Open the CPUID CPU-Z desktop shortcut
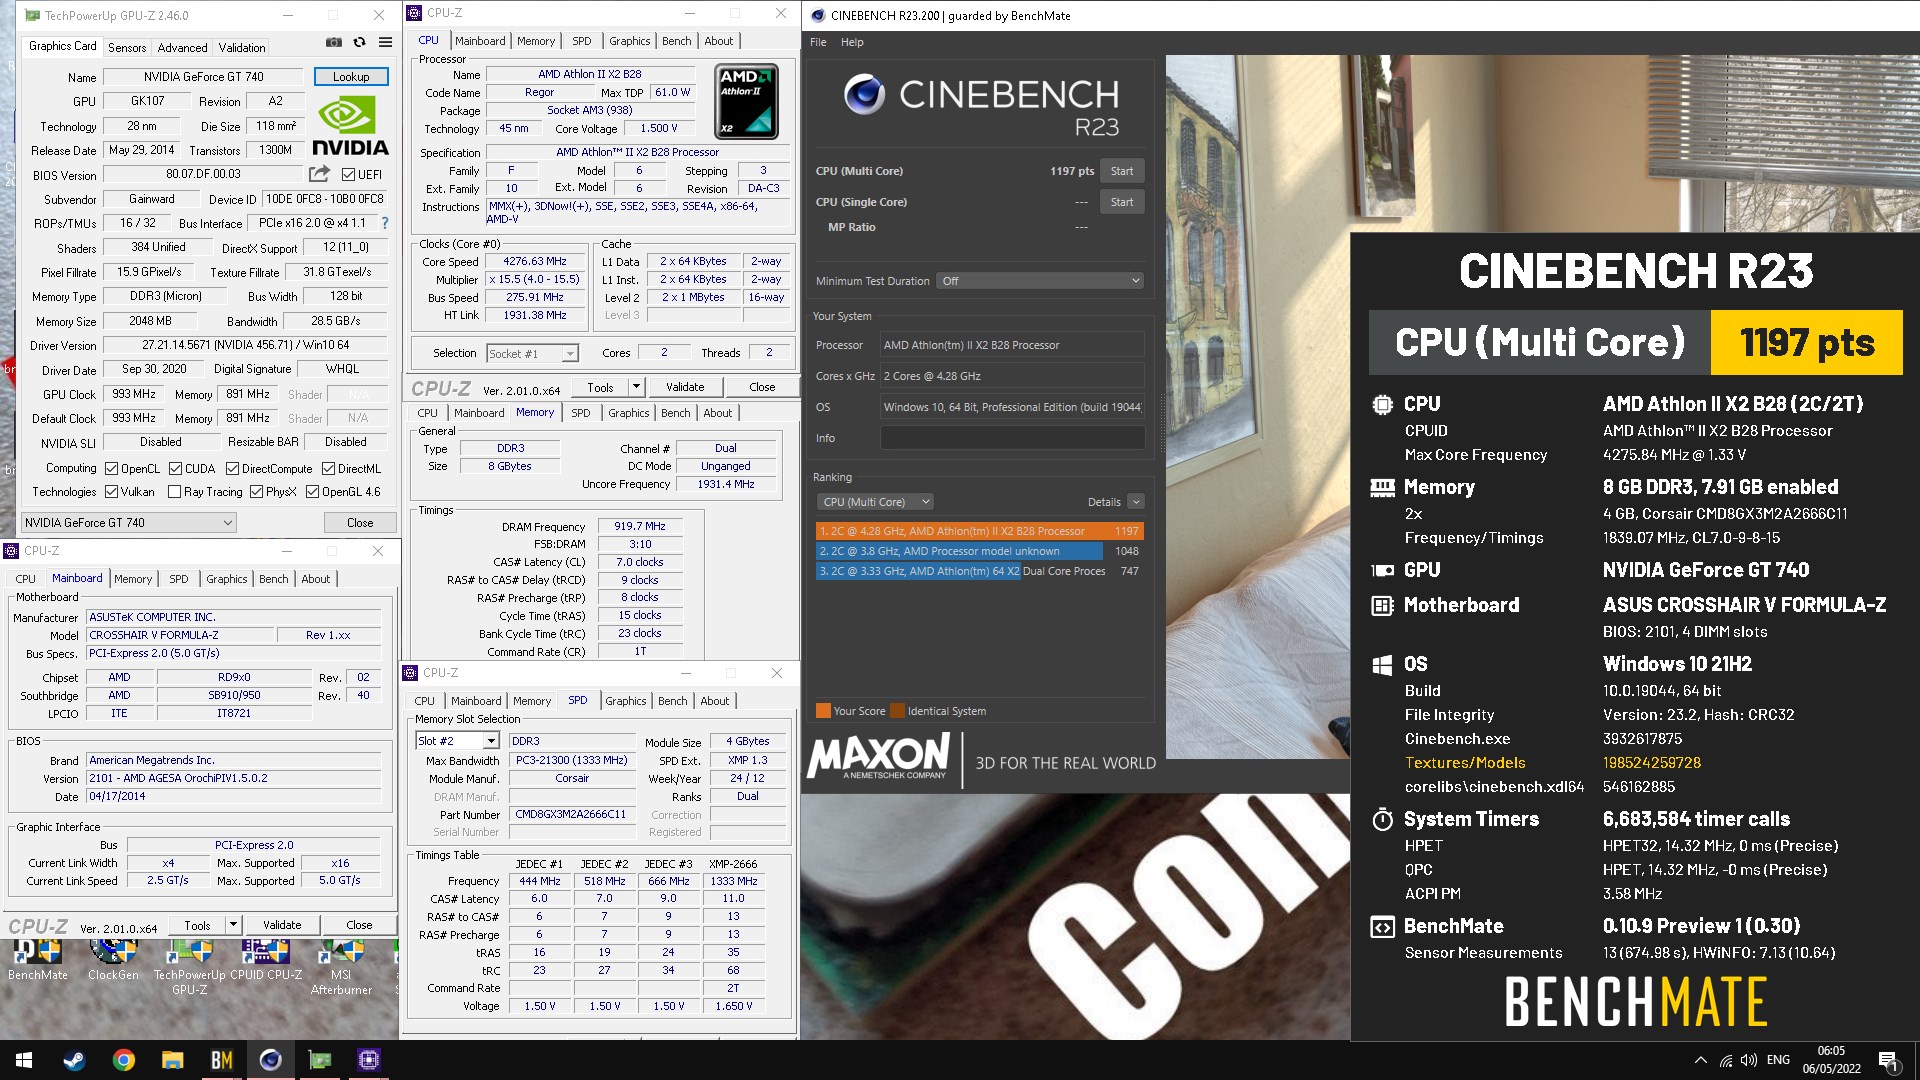The width and height of the screenshot is (1920, 1080). pyautogui.click(x=266, y=960)
